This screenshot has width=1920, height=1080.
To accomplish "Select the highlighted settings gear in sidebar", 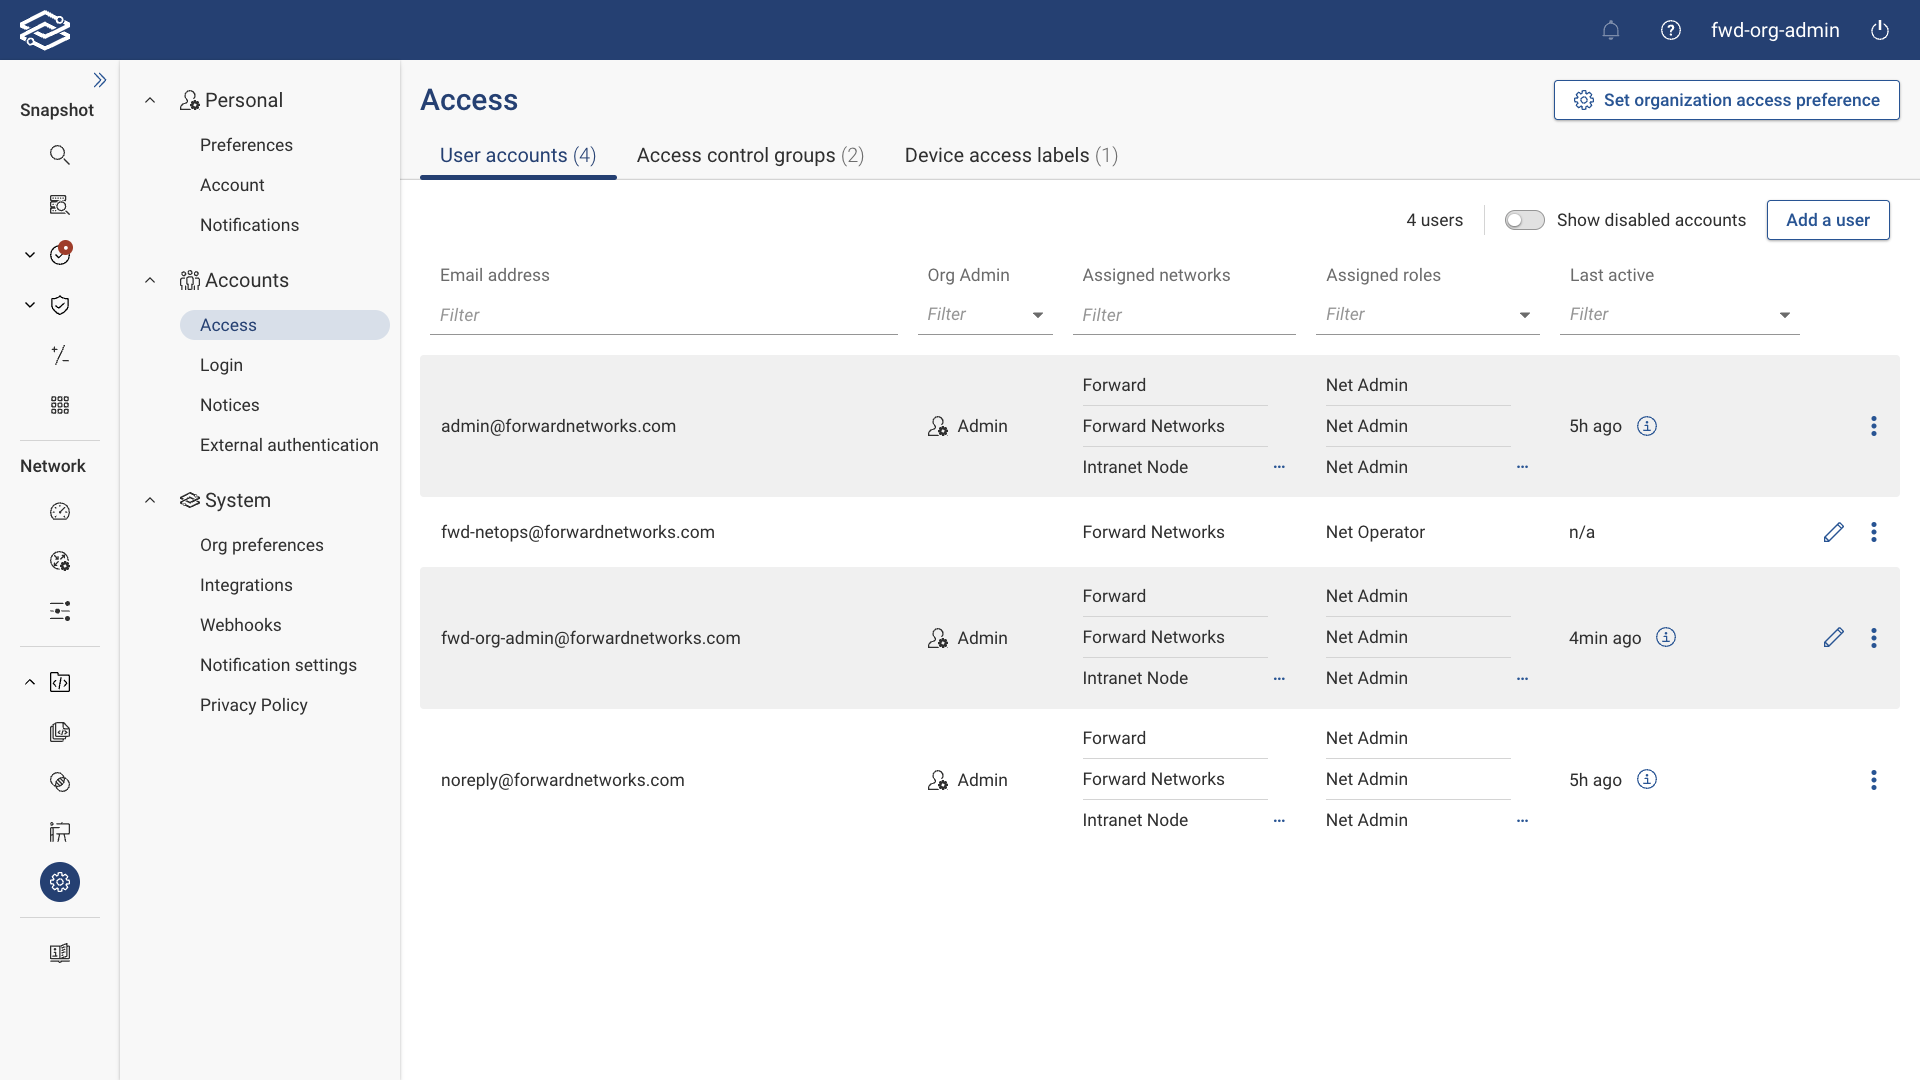I will (60, 882).
